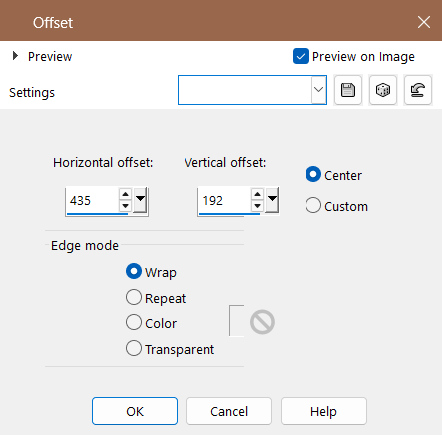Image resolution: width=442 pixels, height=435 pixels.
Task: Close the Offset dialog
Action: click(x=424, y=22)
